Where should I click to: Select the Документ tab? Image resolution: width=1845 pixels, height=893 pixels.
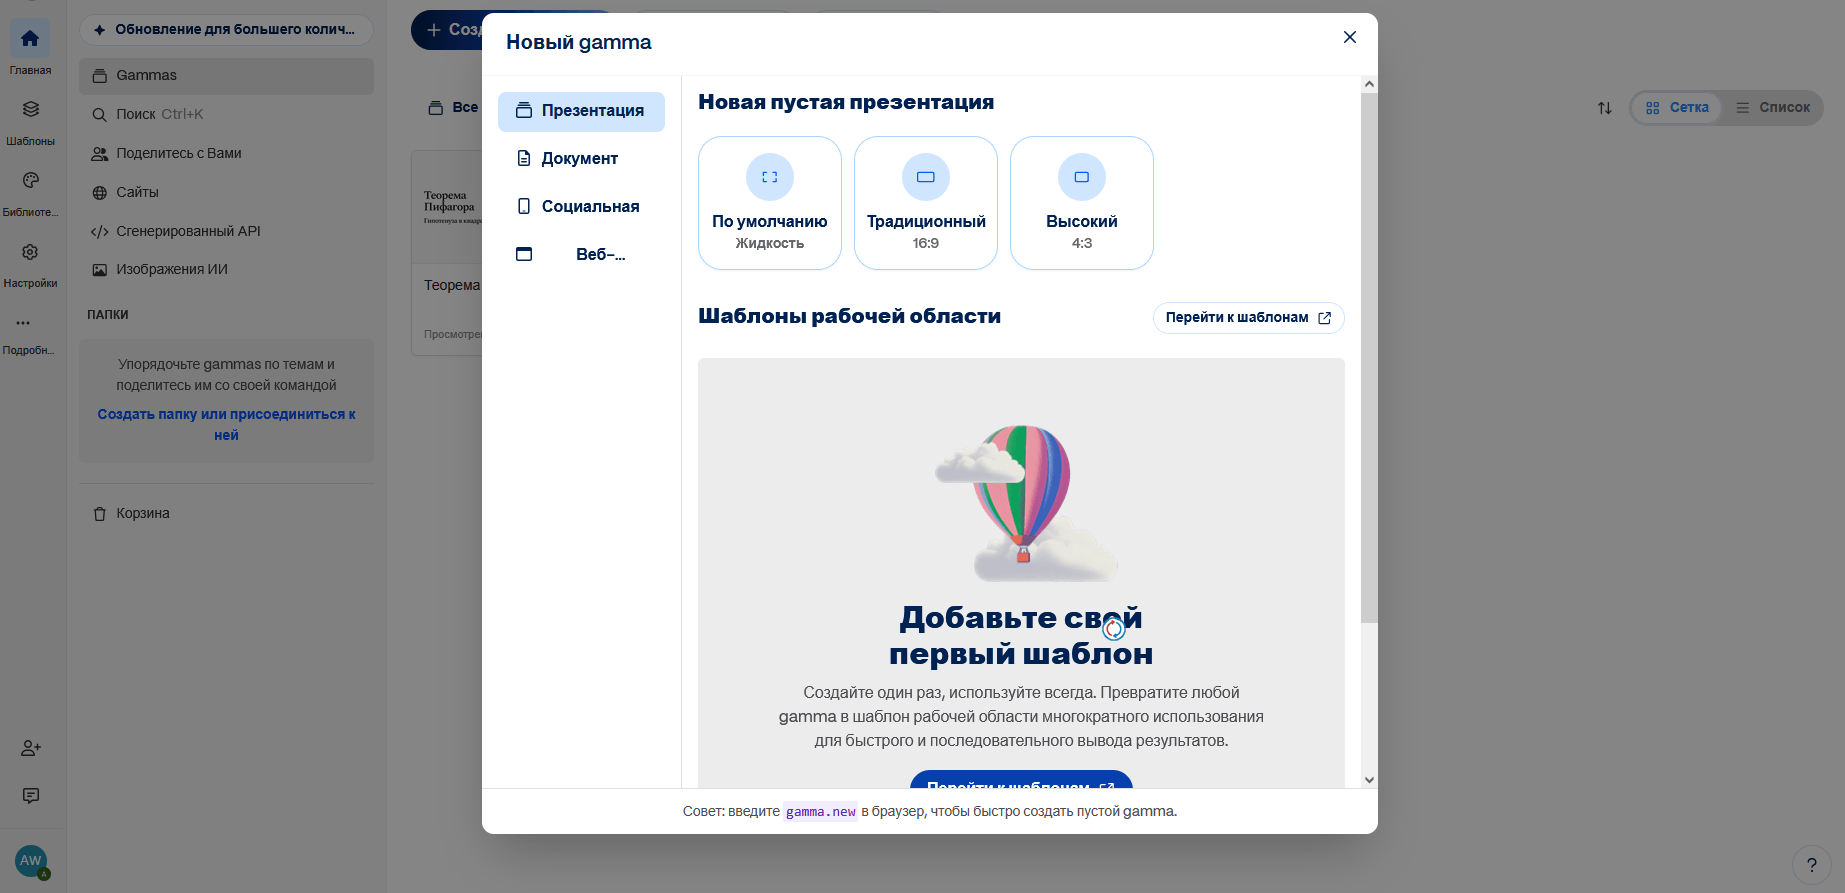click(x=581, y=159)
